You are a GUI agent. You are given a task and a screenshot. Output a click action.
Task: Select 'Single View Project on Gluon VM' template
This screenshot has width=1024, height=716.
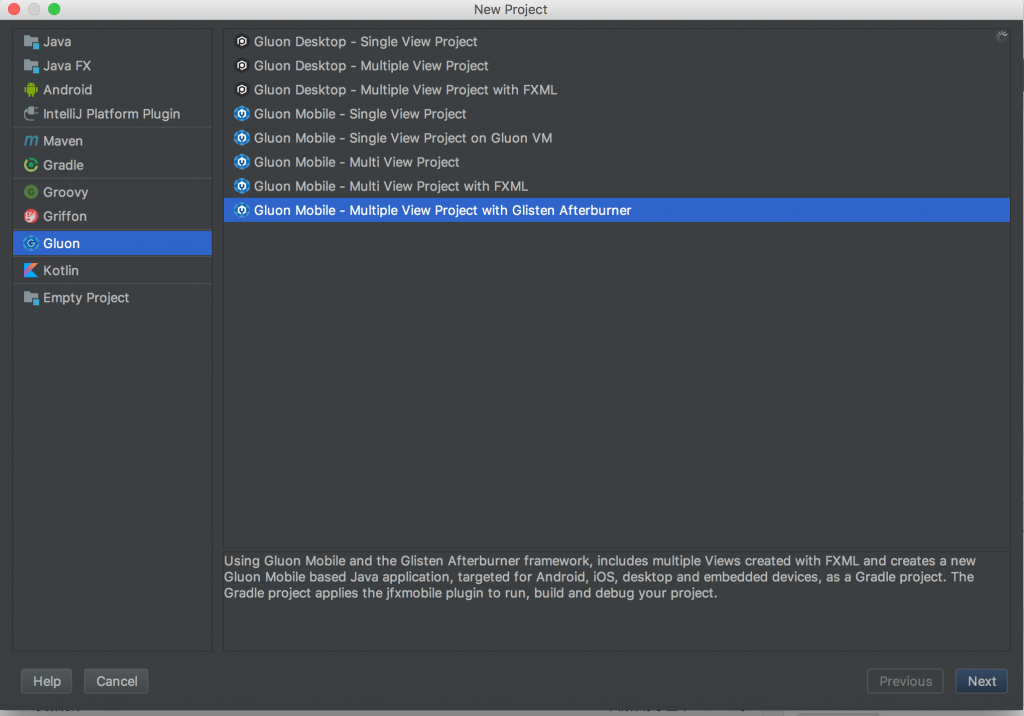[x=403, y=138]
